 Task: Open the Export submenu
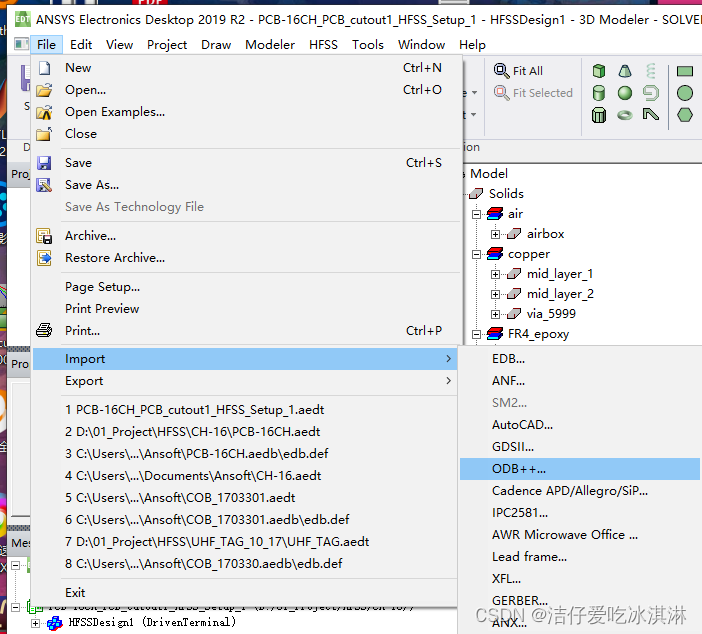245,381
